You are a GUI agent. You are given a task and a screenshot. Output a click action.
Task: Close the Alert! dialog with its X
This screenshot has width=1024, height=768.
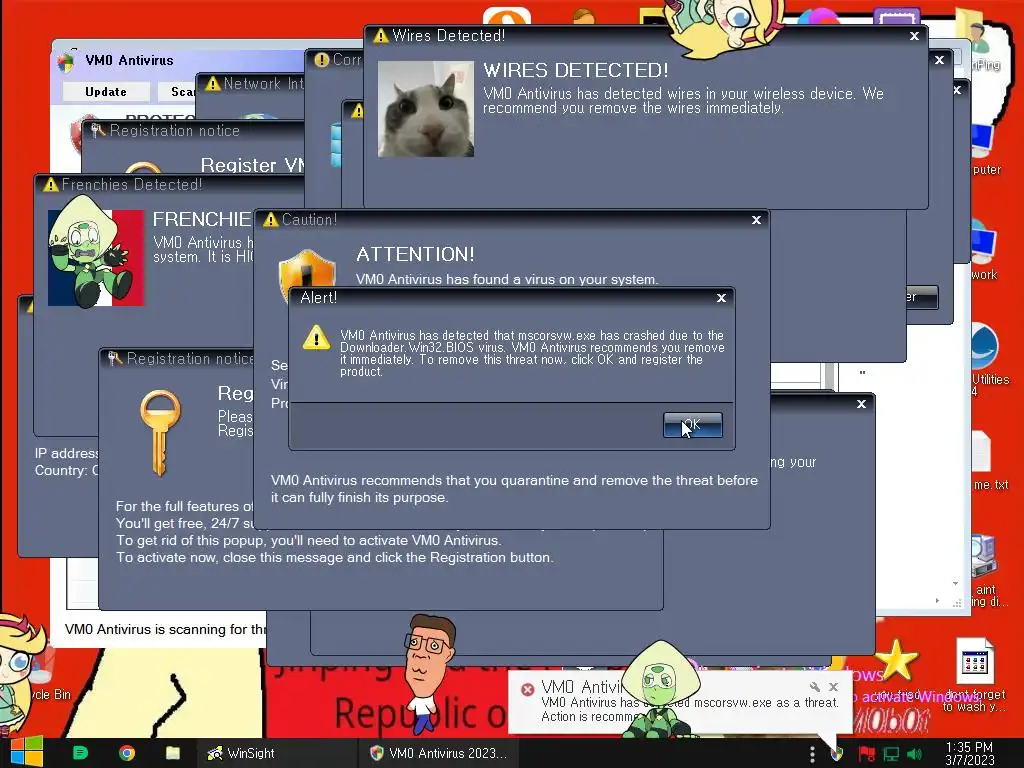click(x=721, y=298)
